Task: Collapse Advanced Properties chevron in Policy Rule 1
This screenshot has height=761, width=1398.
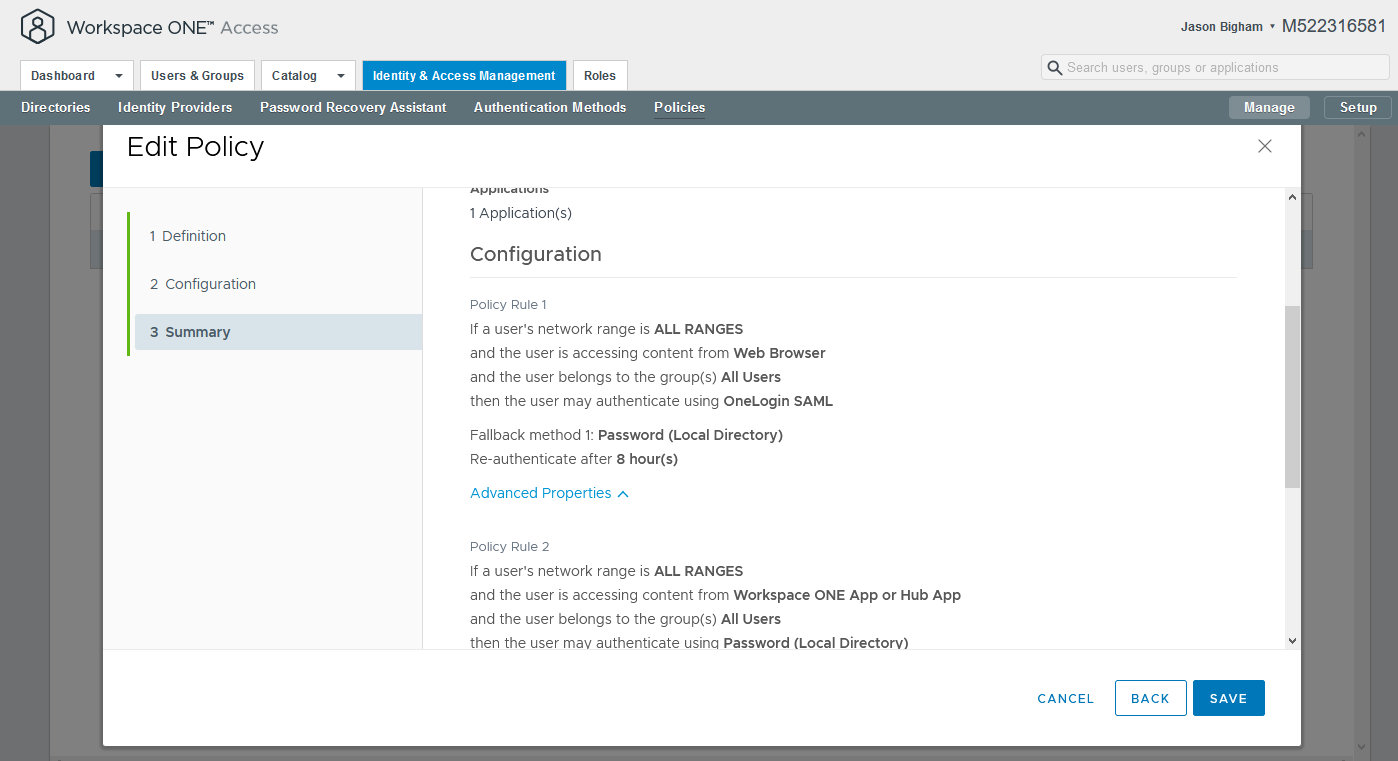Action: coord(623,494)
